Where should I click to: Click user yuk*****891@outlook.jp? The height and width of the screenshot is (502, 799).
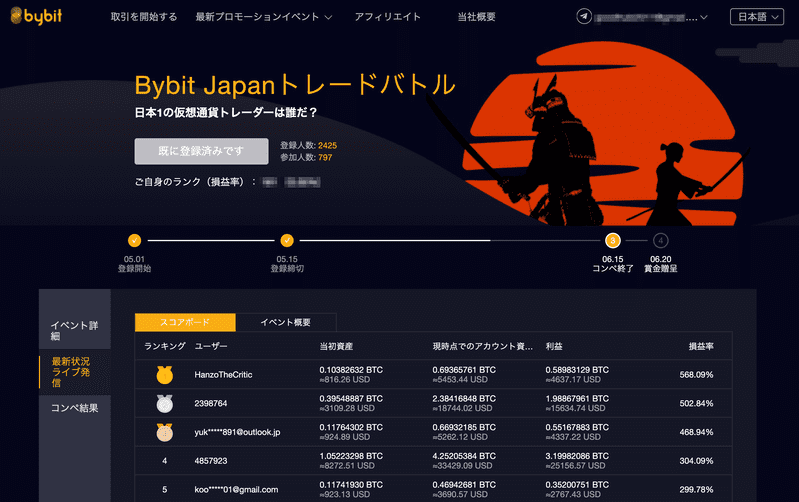tap(237, 432)
